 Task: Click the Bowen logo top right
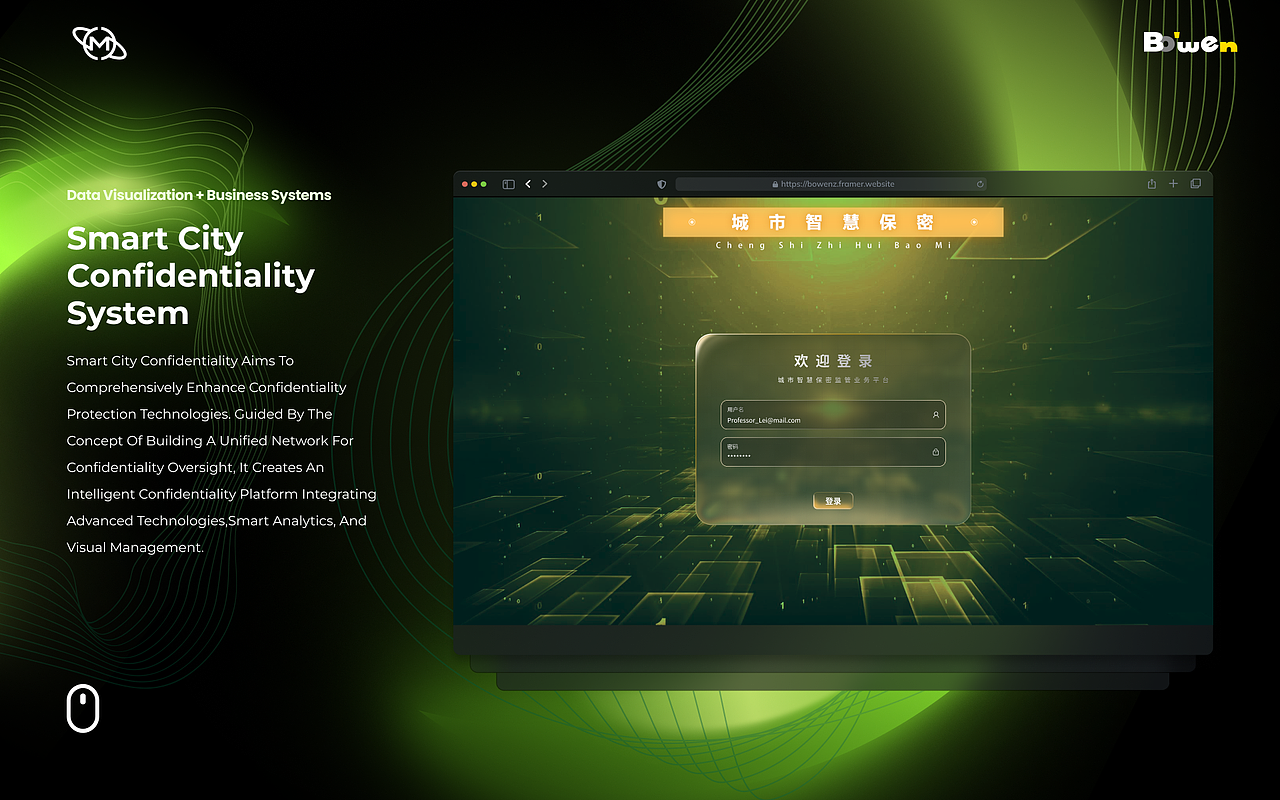pyautogui.click(x=1190, y=42)
